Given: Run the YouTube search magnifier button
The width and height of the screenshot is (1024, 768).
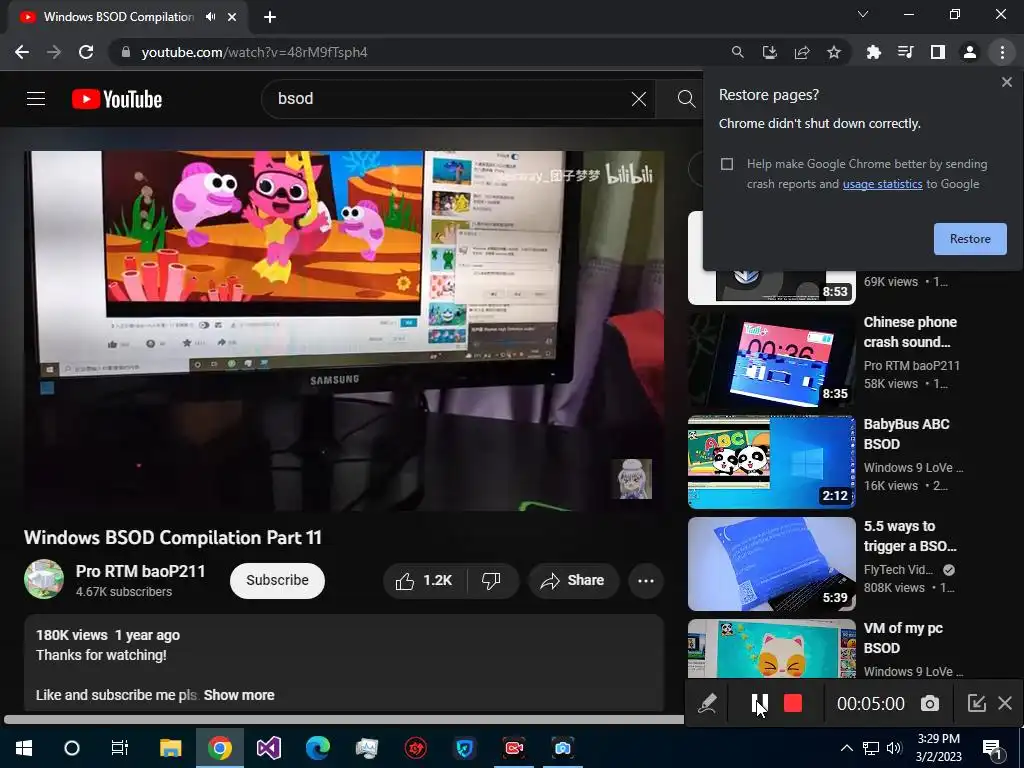Looking at the screenshot, I should pyautogui.click(x=686, y=99).
